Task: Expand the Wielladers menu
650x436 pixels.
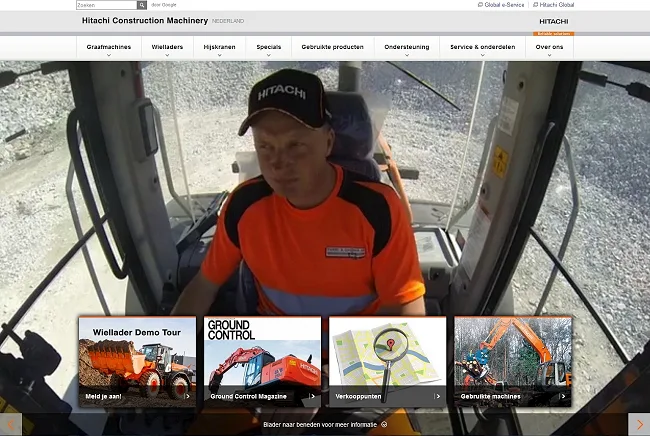Action: coord(166,48)
